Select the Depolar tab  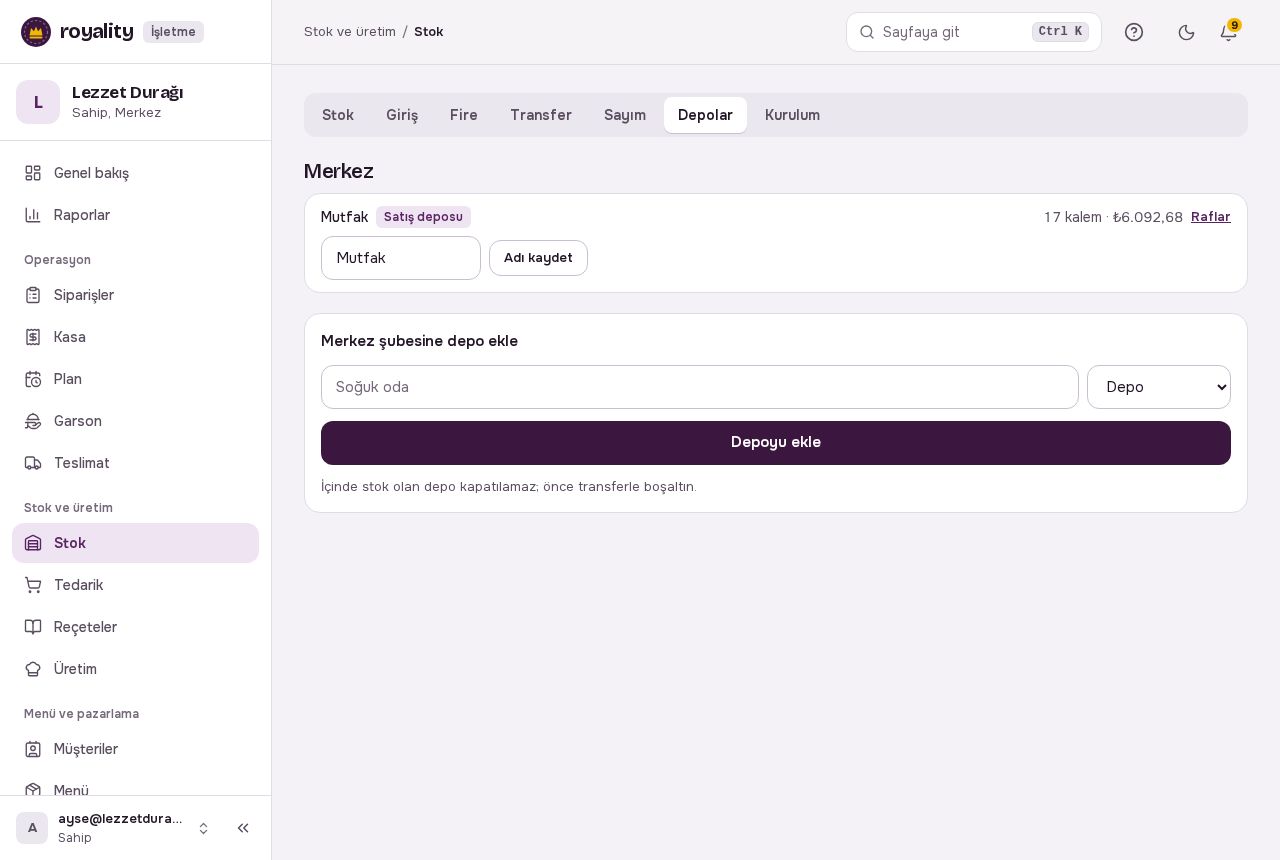pos(705,115)
